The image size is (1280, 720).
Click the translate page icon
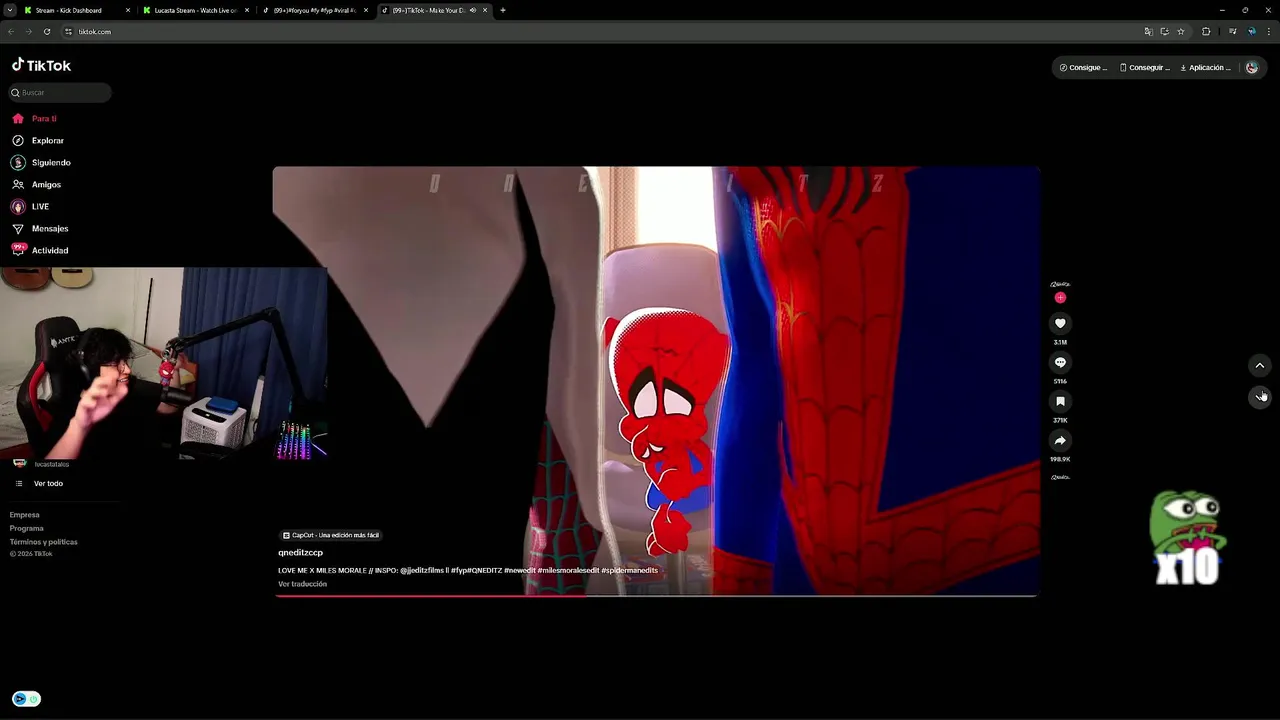1148,32
